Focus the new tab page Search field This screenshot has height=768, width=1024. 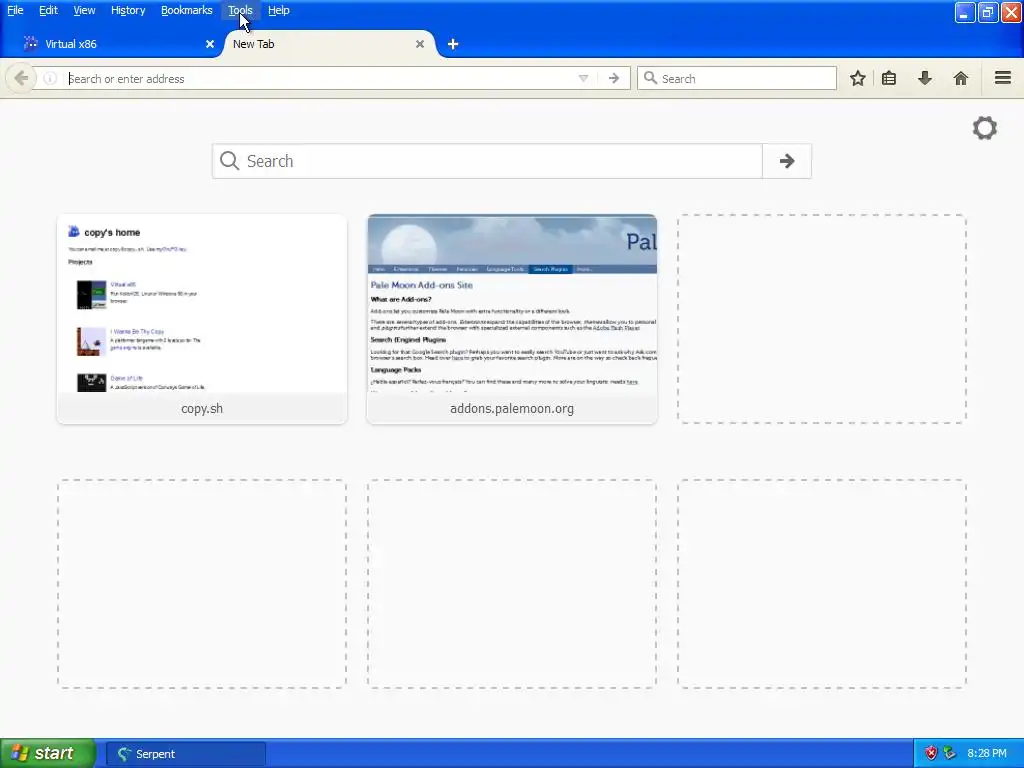(x=487, y=161)
